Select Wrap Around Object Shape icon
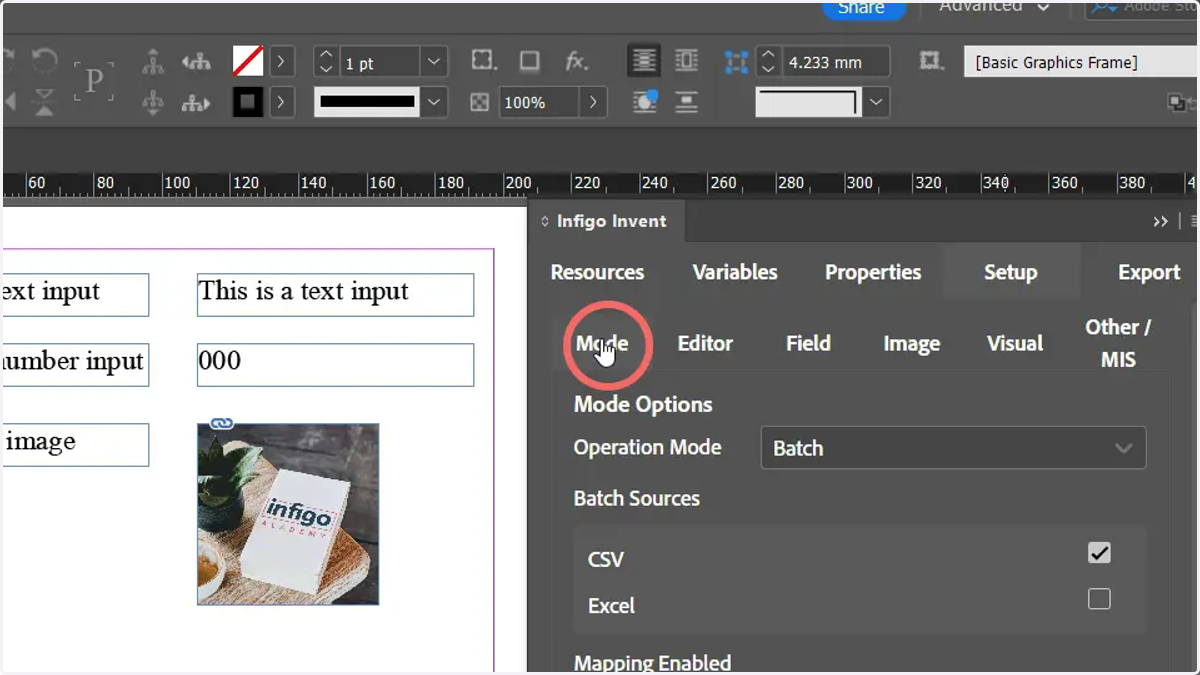 pos(644,101)
